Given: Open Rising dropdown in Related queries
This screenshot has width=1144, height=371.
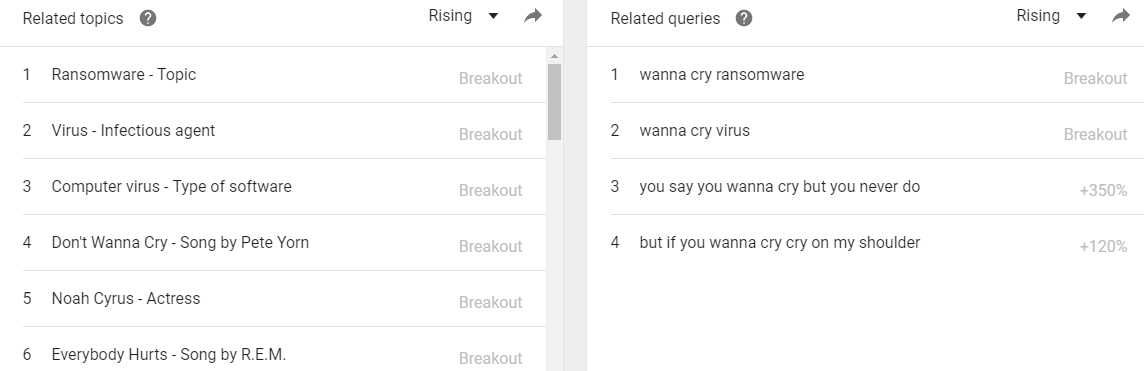Looking at the screenshot, I should (1051, 16).
